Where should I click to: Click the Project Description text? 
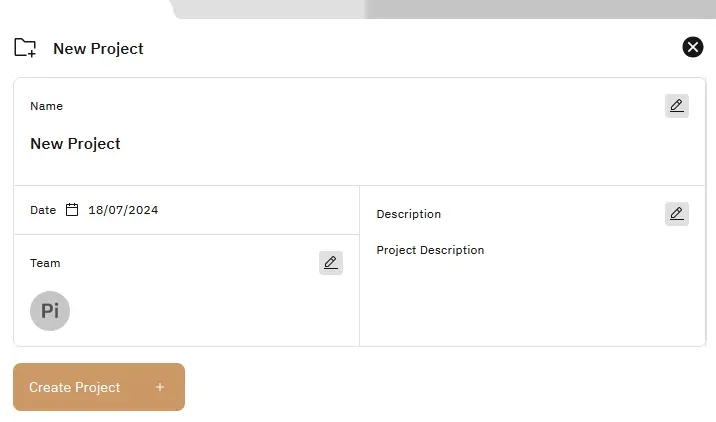[x=430, y=250]
